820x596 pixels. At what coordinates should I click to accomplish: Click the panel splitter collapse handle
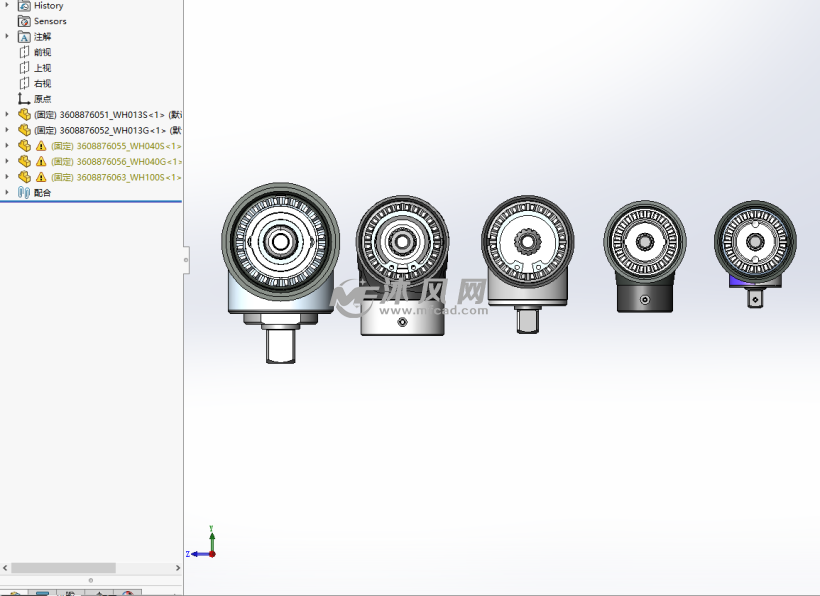point(186,260)
